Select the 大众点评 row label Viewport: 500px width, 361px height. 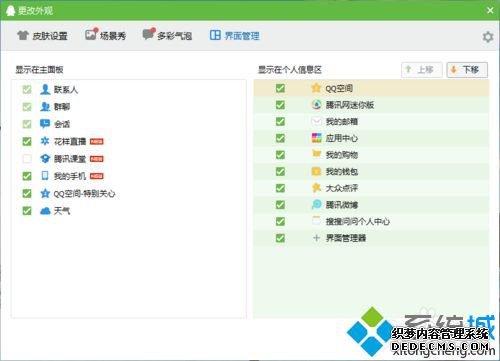pos(342,188)
